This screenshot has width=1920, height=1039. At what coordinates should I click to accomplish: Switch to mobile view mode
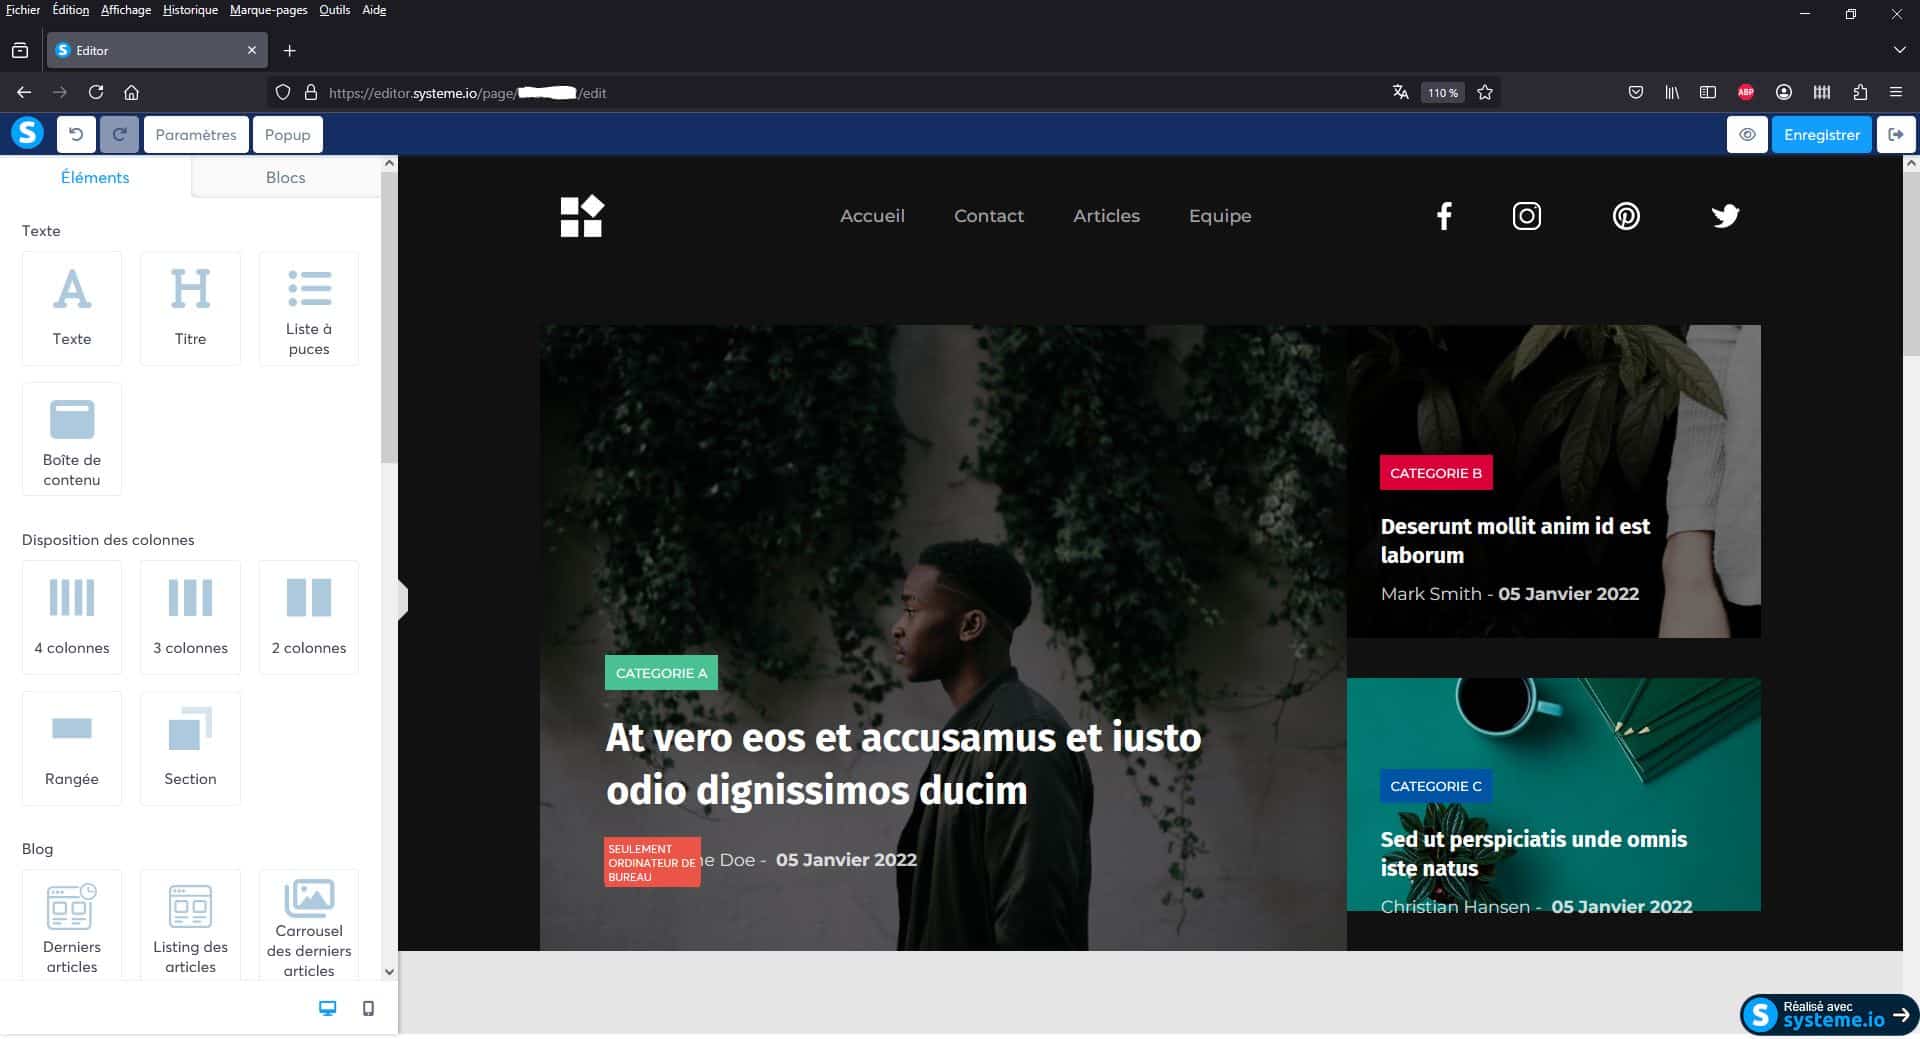368,1008
